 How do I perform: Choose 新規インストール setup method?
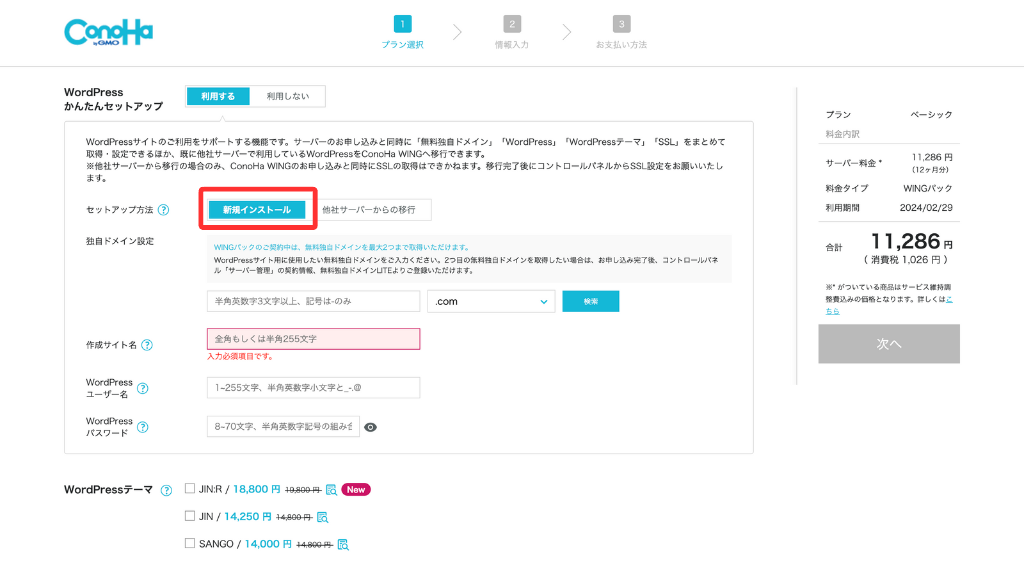point(257,210)
